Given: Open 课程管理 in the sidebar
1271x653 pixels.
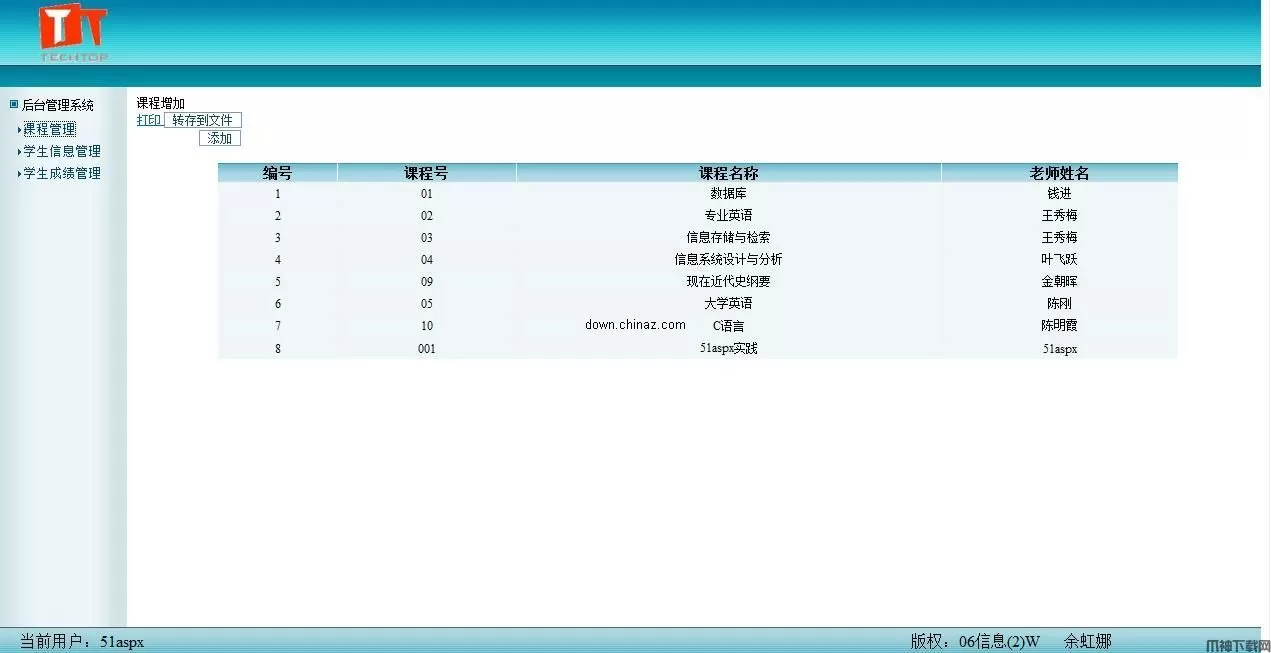Looking at the screenshot, I should pos(48,128).
